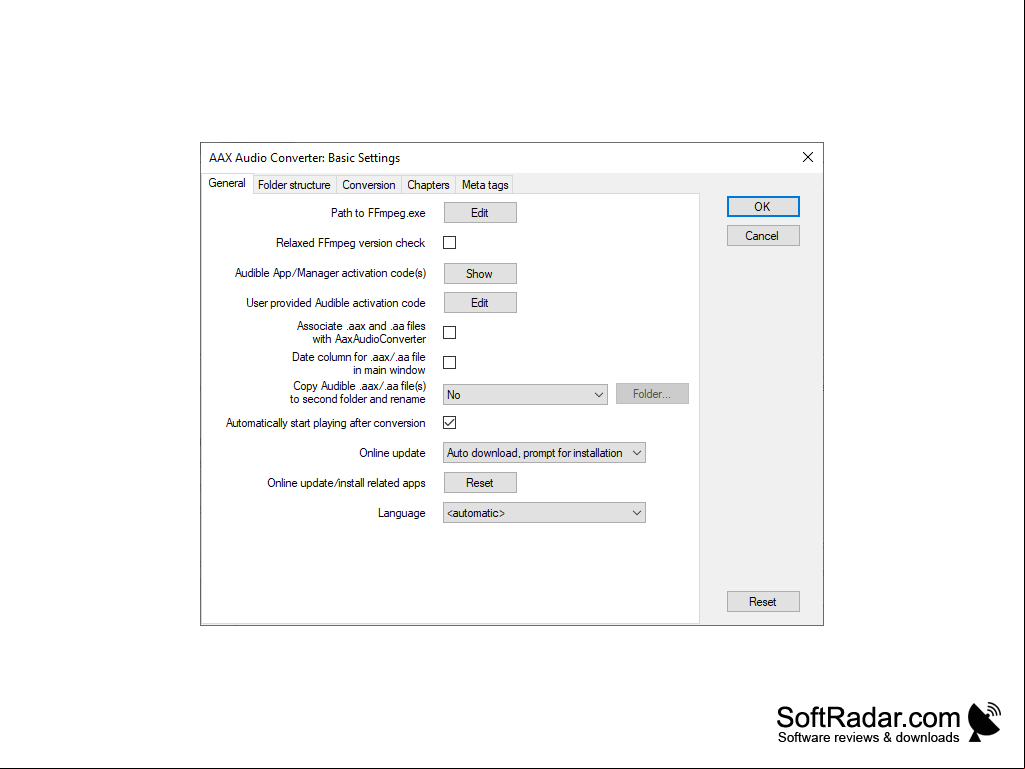
Task: Reset Online update/install related apps
Action: 480,483
